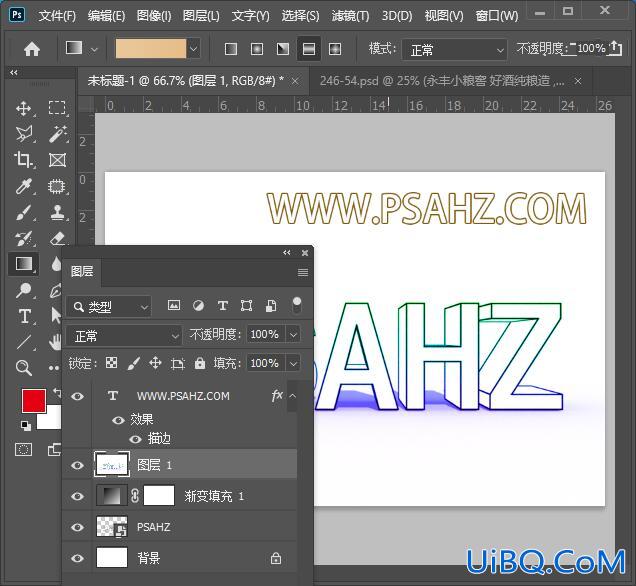
Task: Hide the 渐变填充 1 layer
Action: point(77,496)
